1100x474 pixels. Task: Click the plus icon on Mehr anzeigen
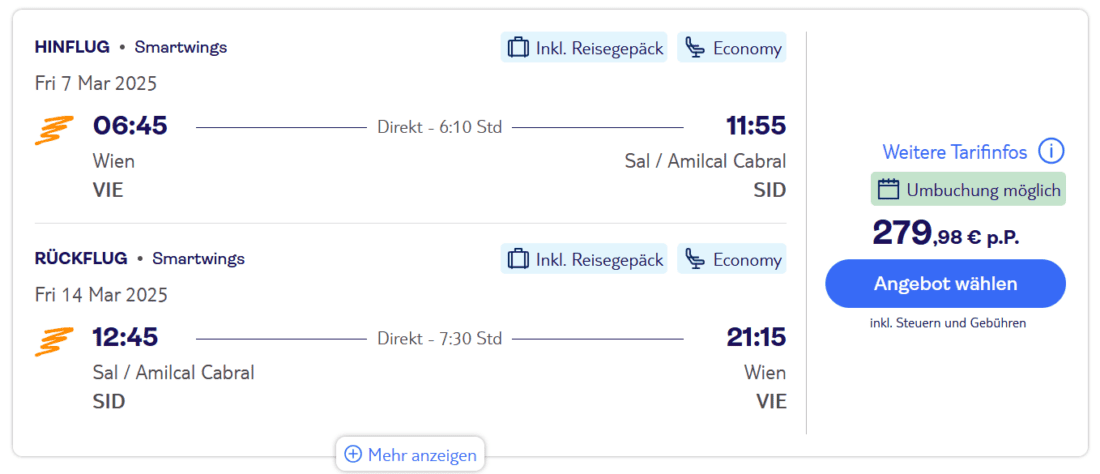tap(353, 455)
